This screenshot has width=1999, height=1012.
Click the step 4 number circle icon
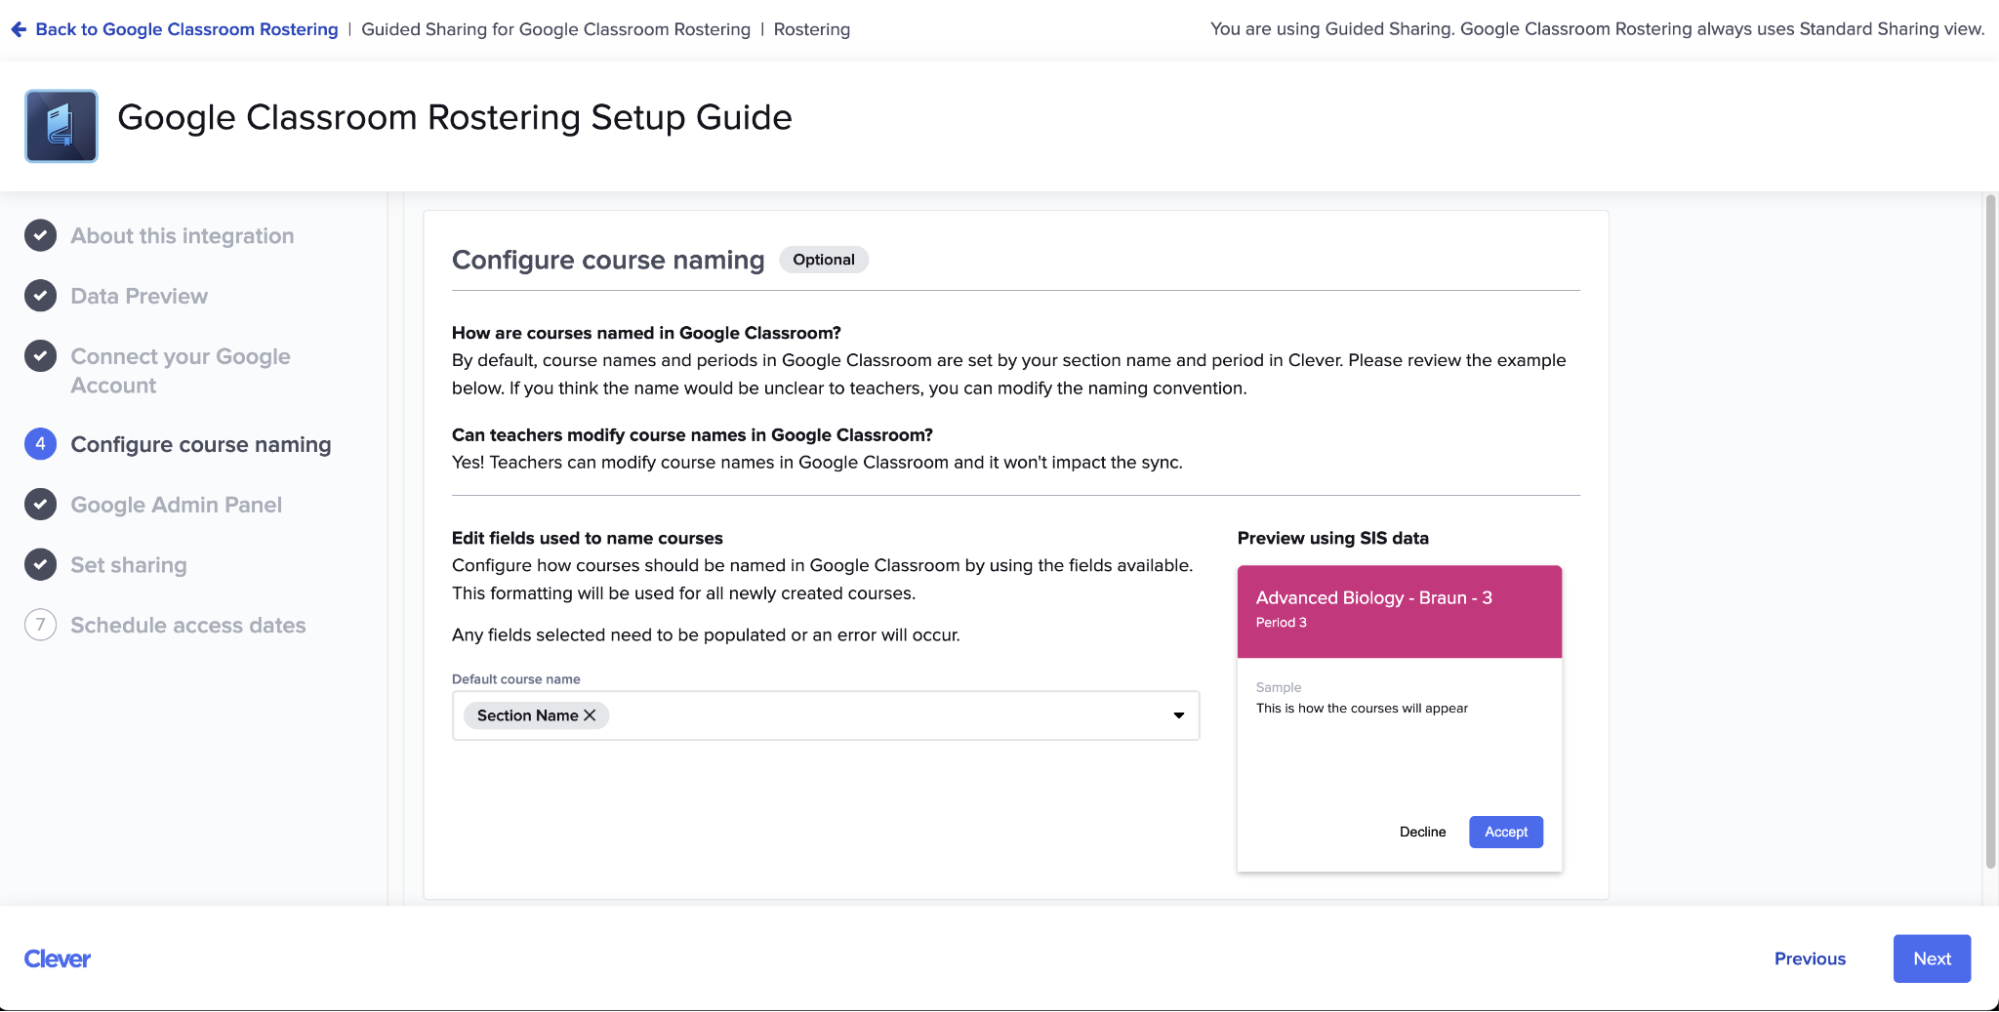pos(39,444)
